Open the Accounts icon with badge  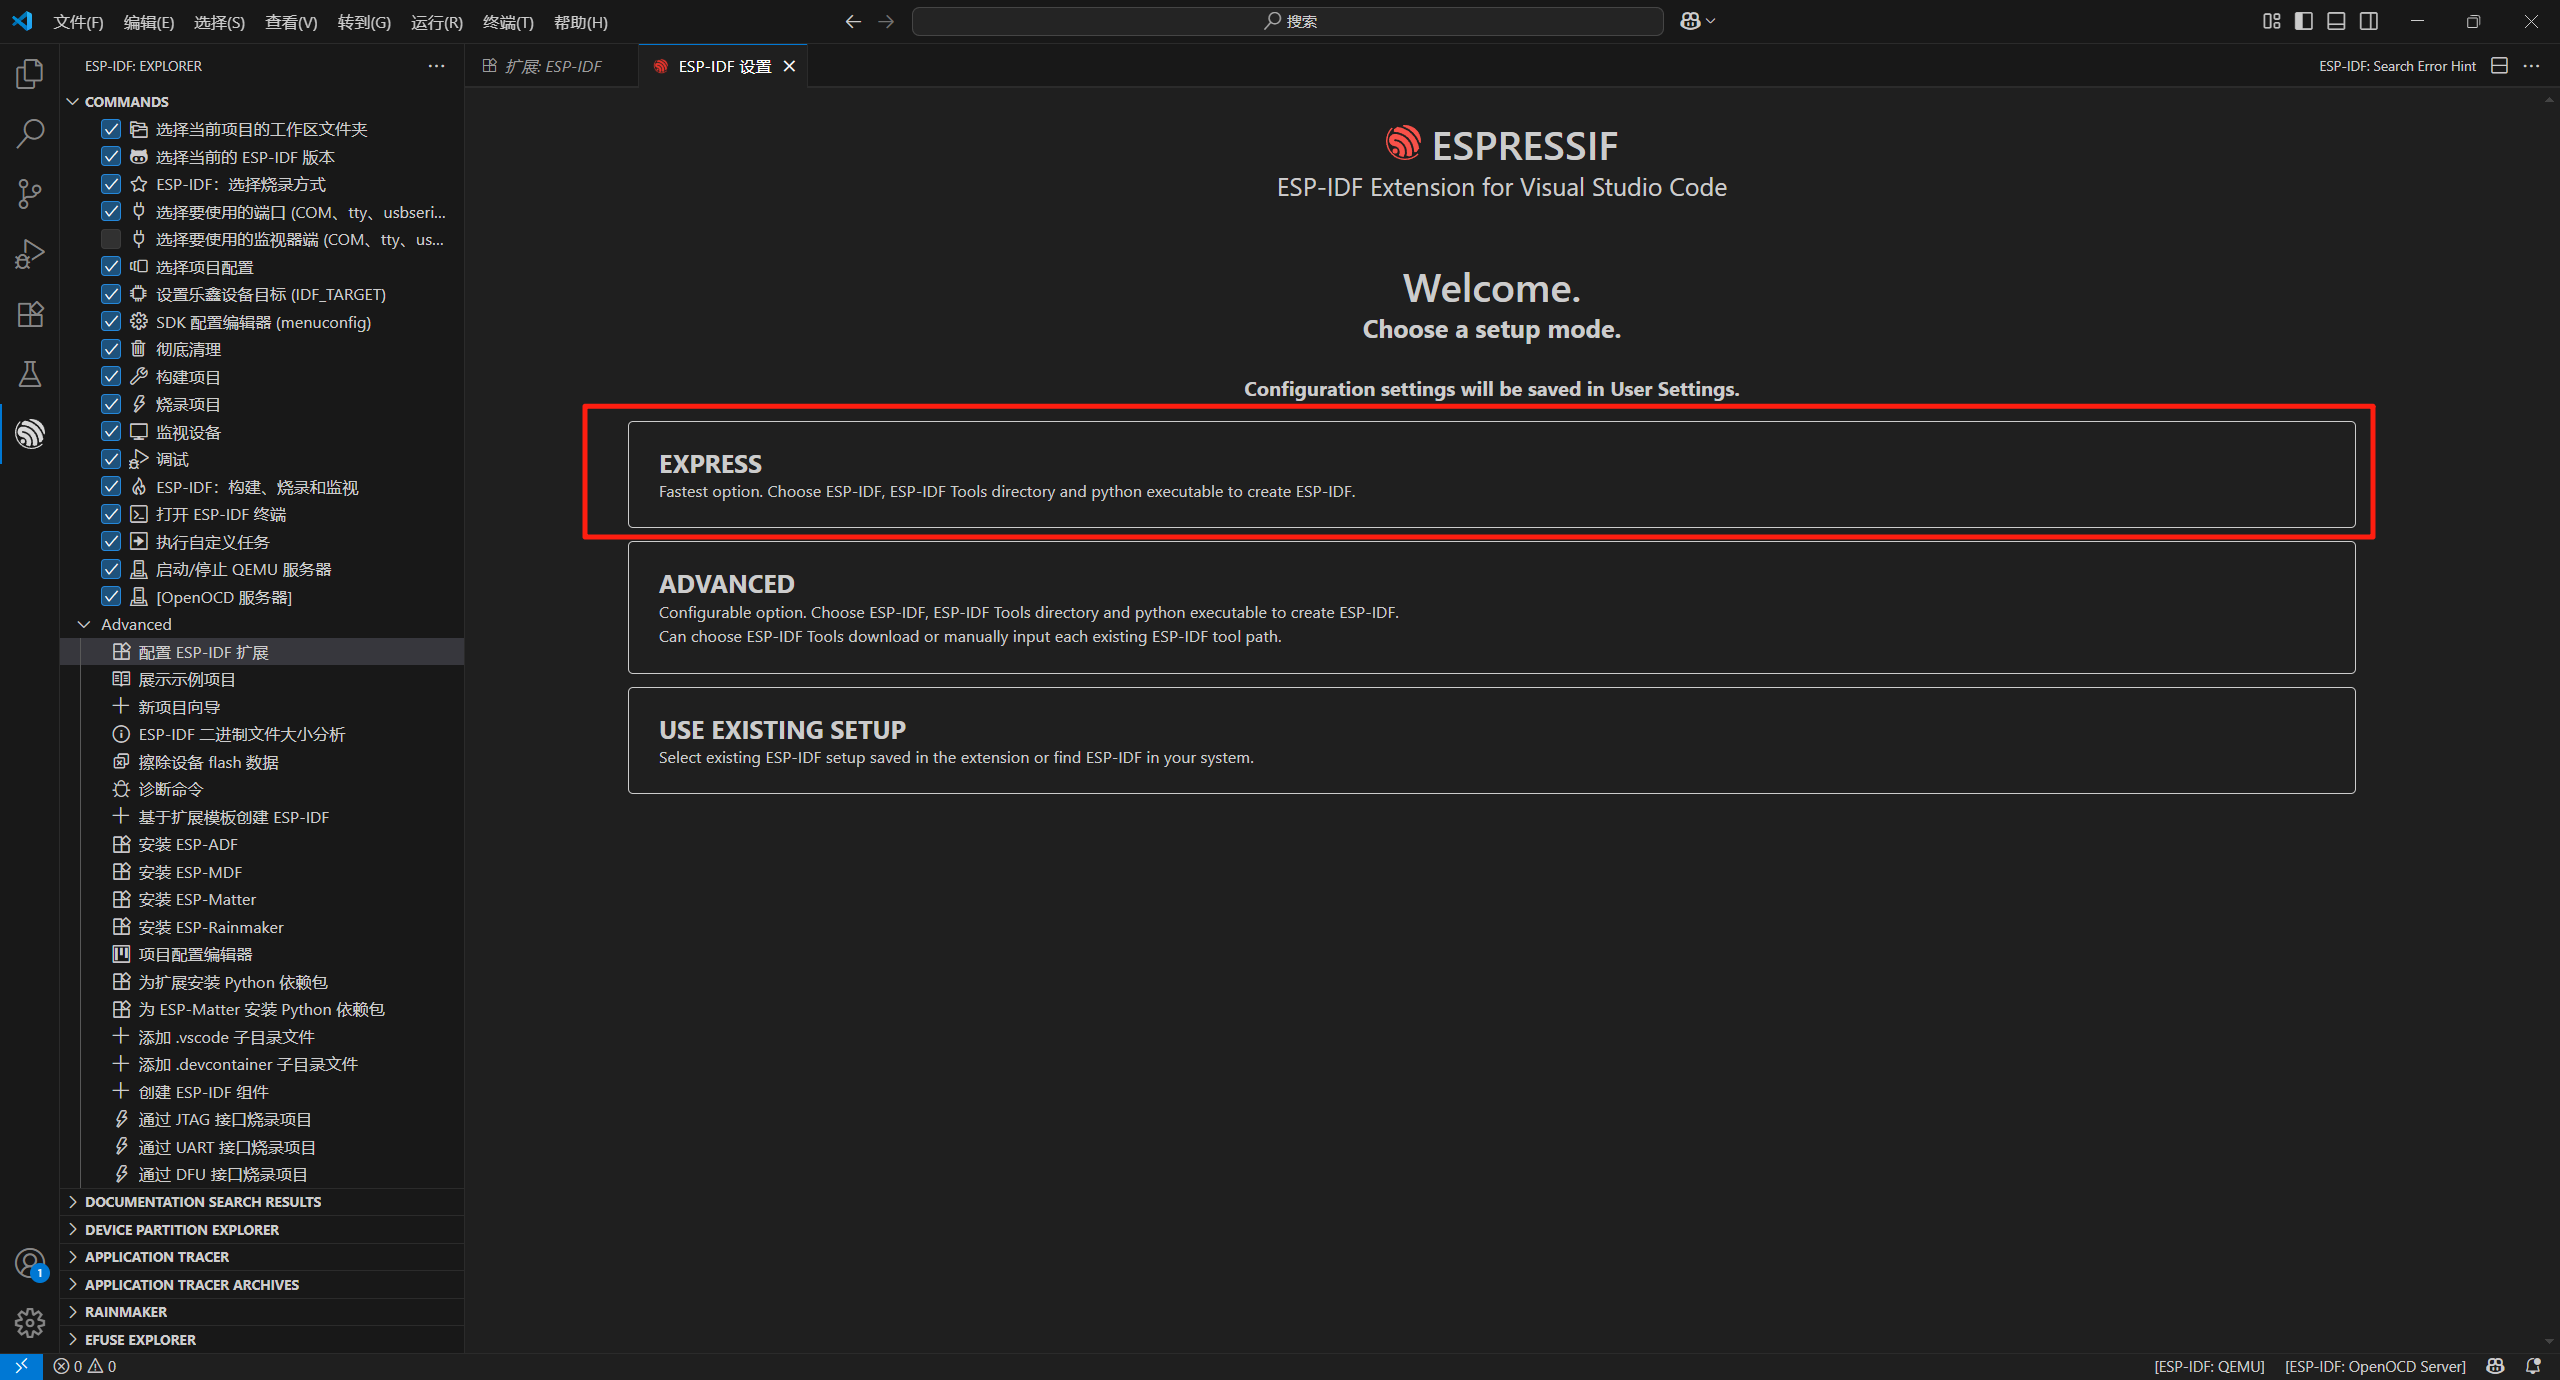(x=30, y=1263)
